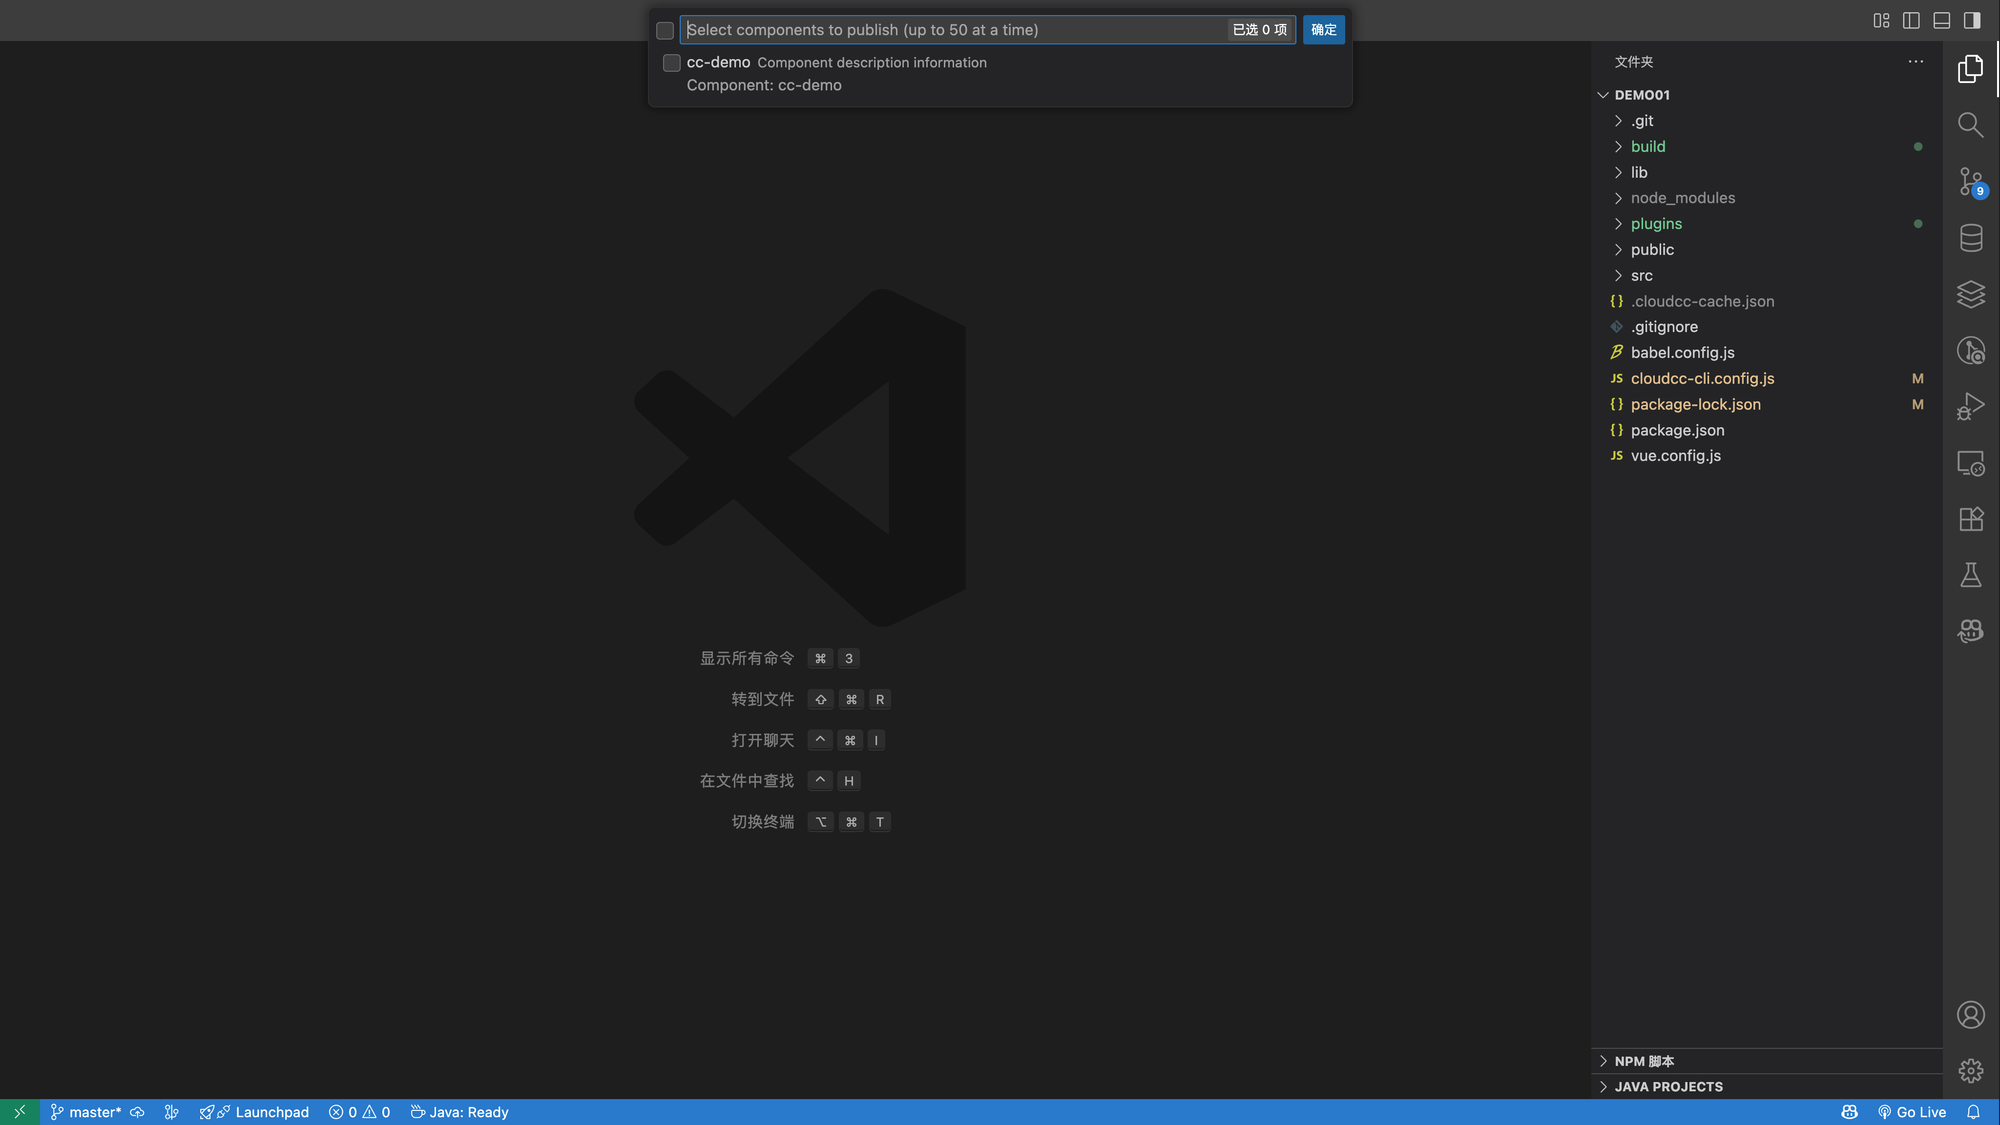This screenshot has width=2000, height=1125.
Task: Check the cc-demo component checkbox
Action: pos(672,63)
